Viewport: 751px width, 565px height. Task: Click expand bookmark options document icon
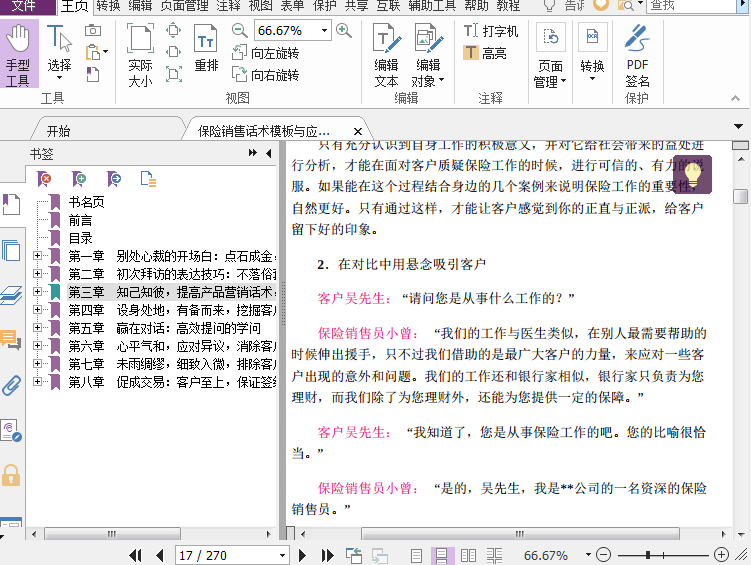coord(148,179)
